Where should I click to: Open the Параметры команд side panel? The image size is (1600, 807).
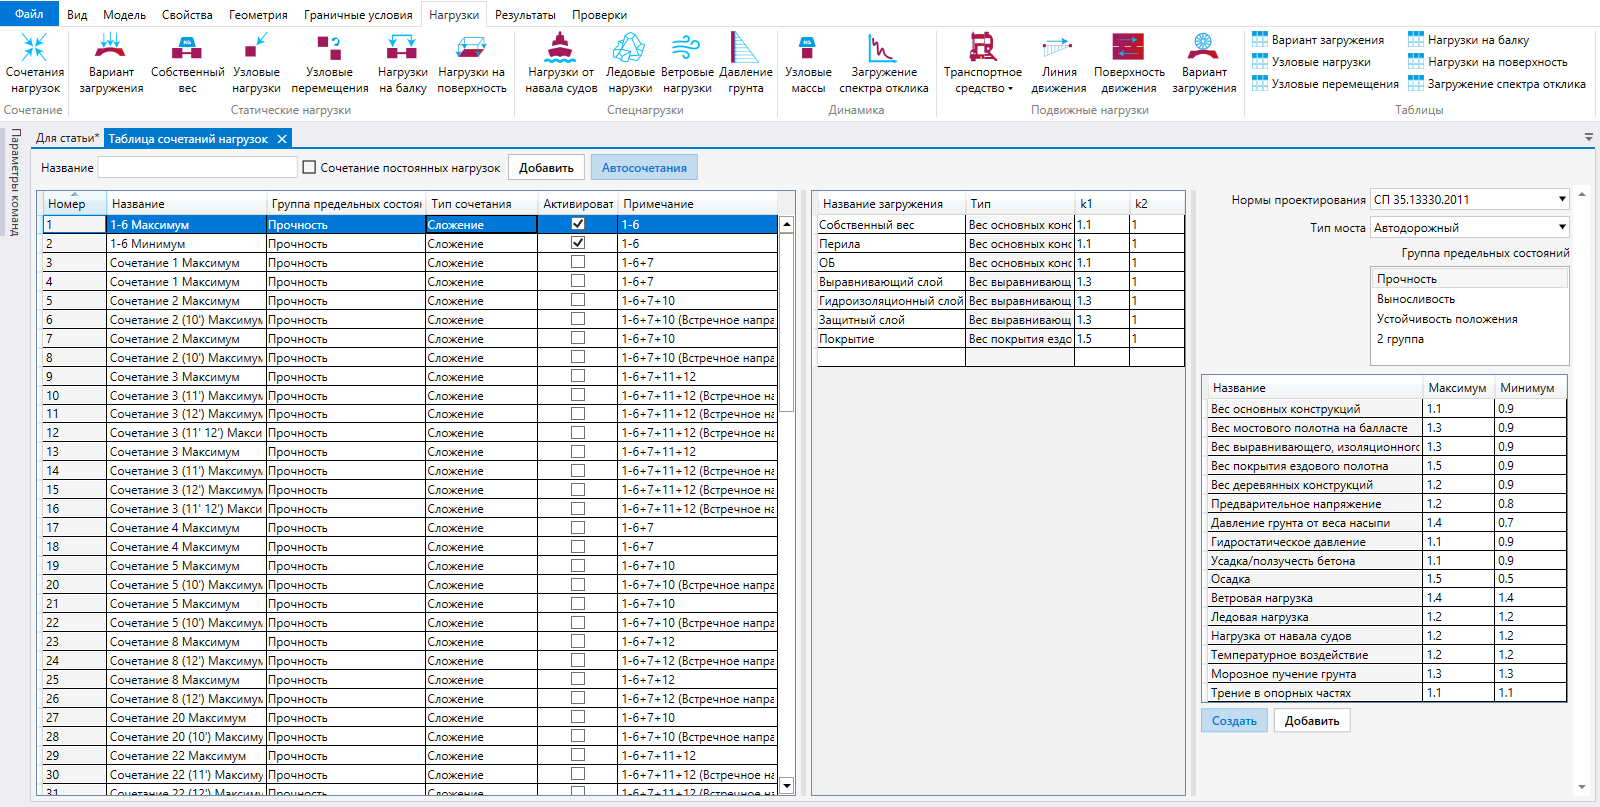click(x=14, y=182)
